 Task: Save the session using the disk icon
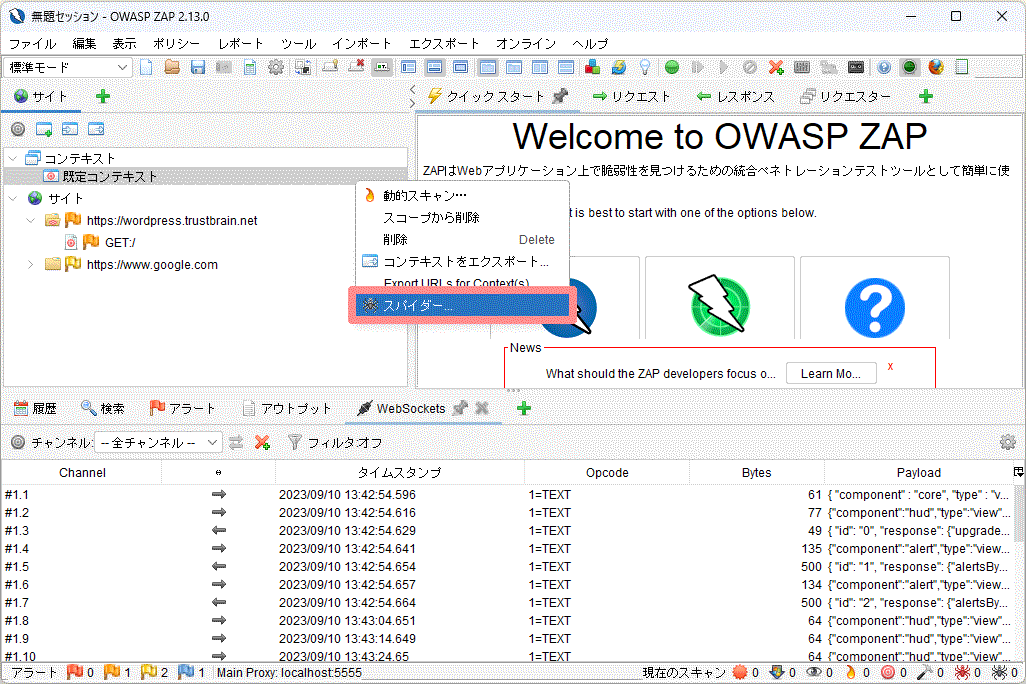(198, 67)
